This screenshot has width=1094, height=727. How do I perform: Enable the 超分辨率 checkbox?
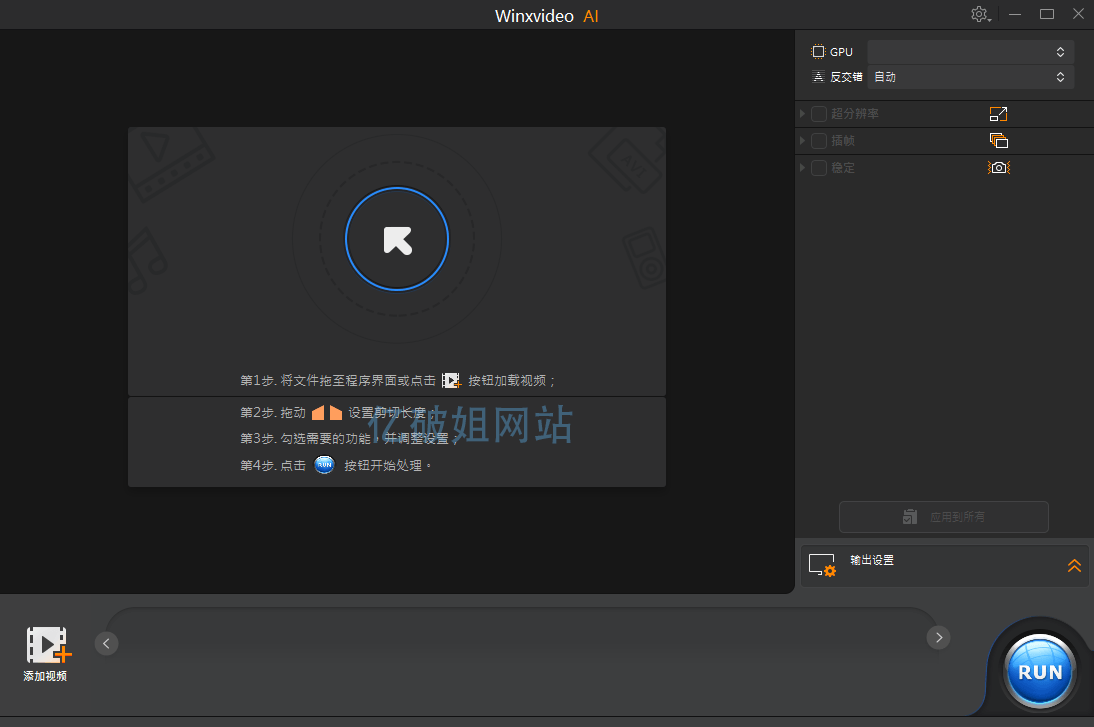[x=818, y=113]
